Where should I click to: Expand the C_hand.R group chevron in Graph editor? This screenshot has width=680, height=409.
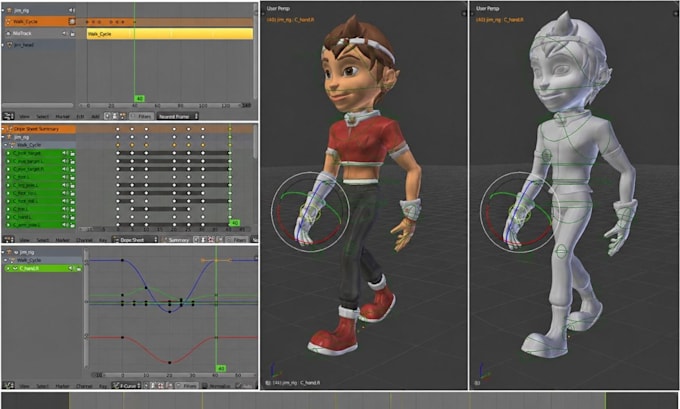tap(8, 268)
